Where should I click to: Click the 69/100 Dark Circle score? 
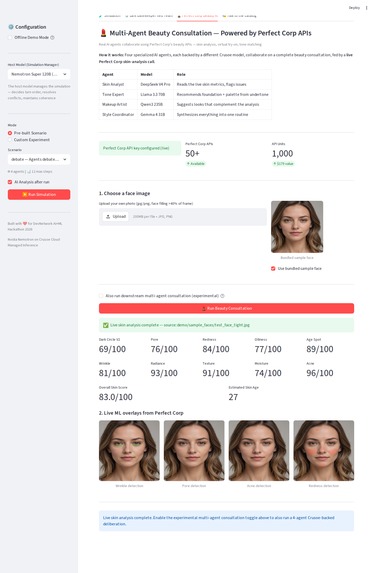pyautogui.click(x=112, y=349)
